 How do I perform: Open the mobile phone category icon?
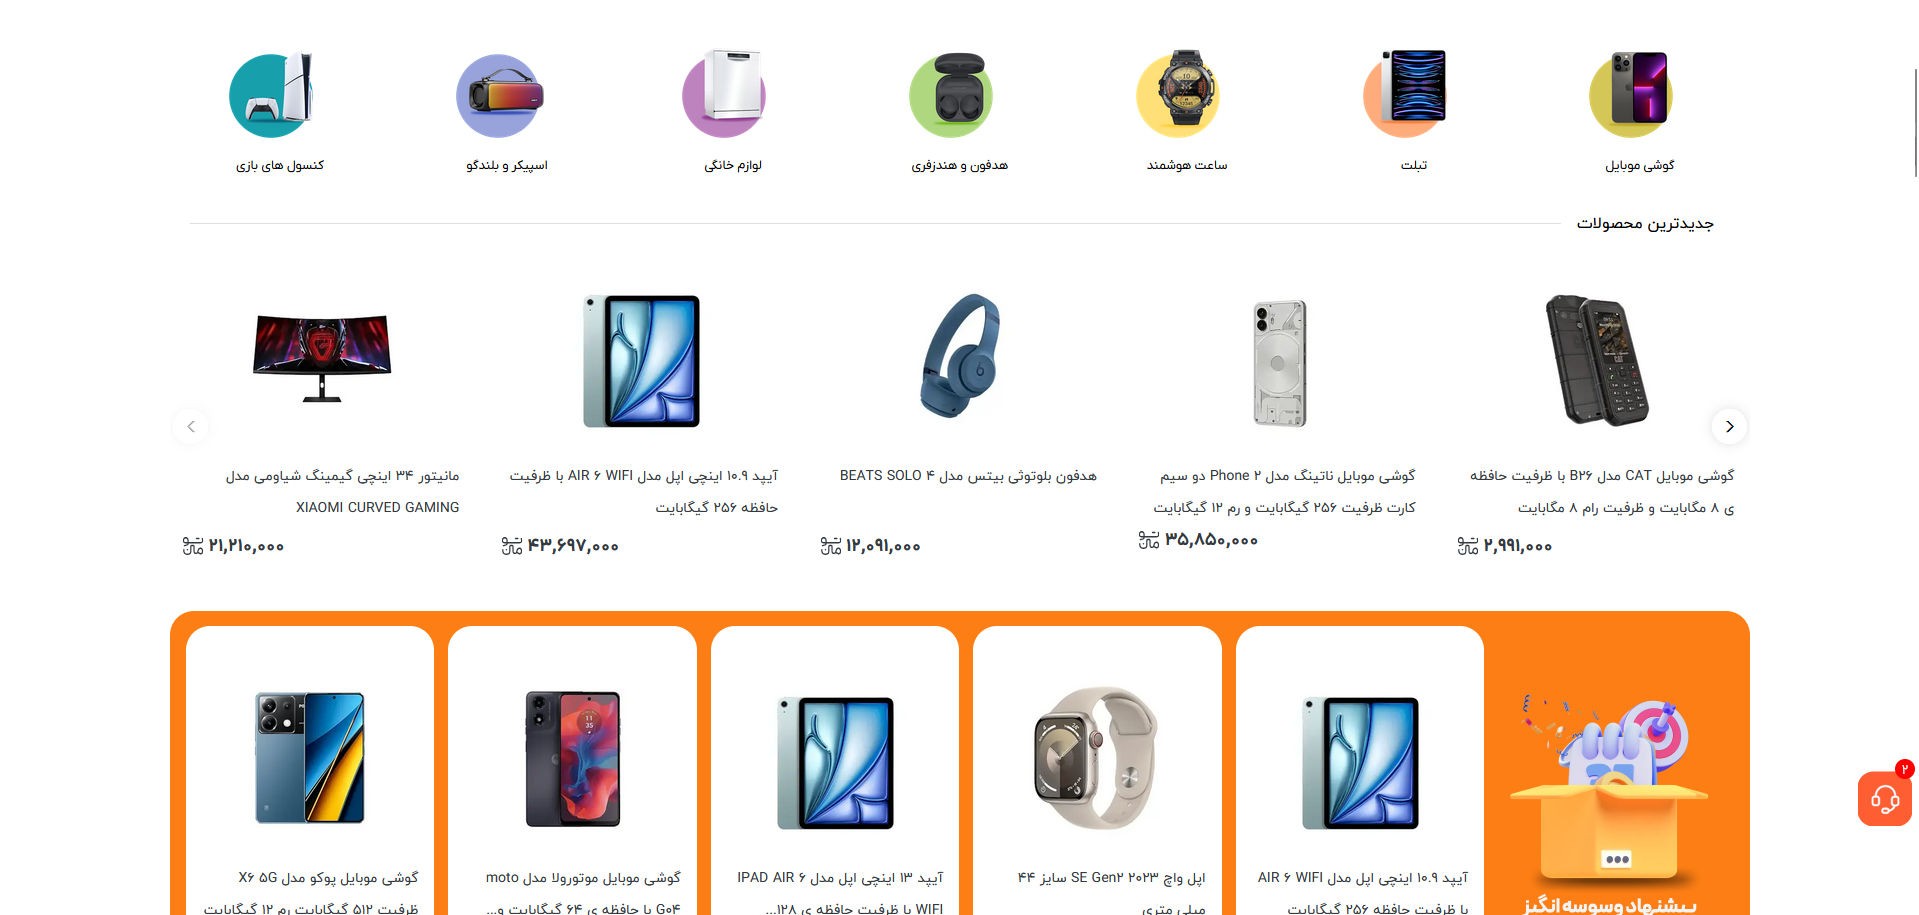click(x=1632, y=95)
